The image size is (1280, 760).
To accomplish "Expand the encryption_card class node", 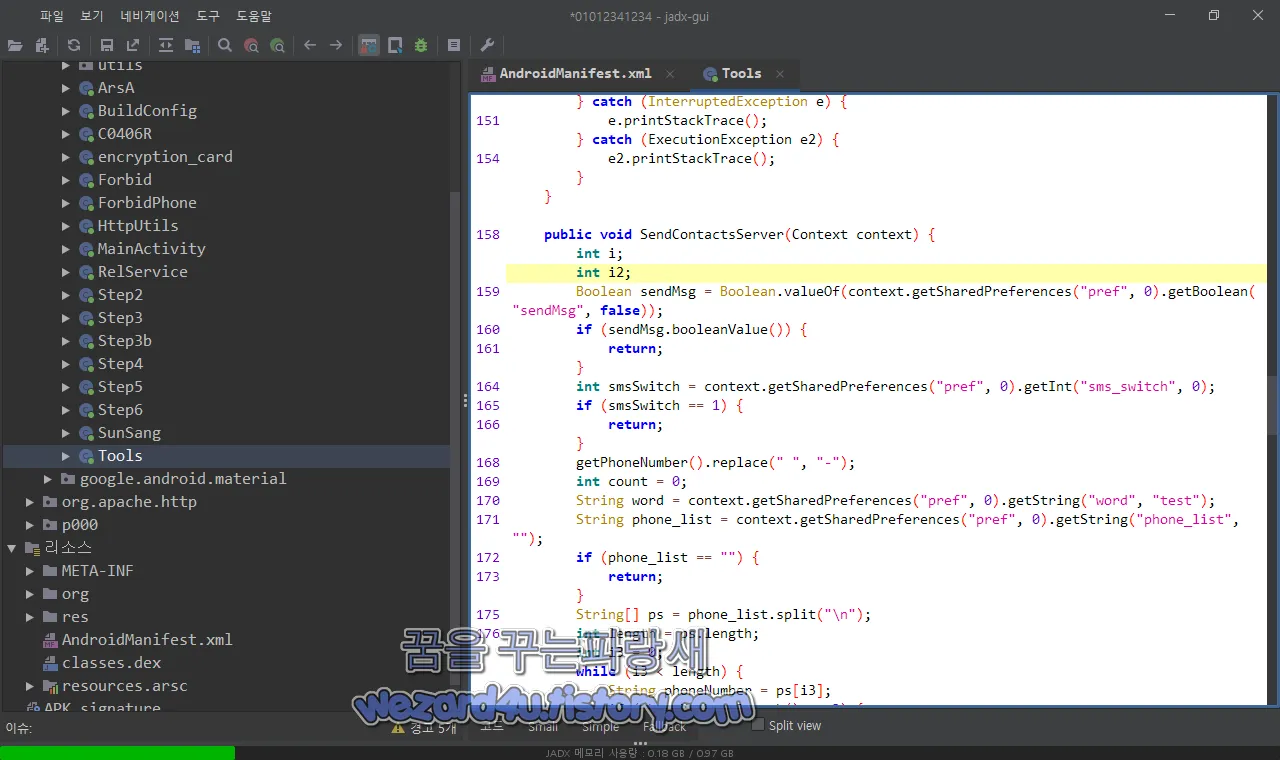I will pos(66,157).
